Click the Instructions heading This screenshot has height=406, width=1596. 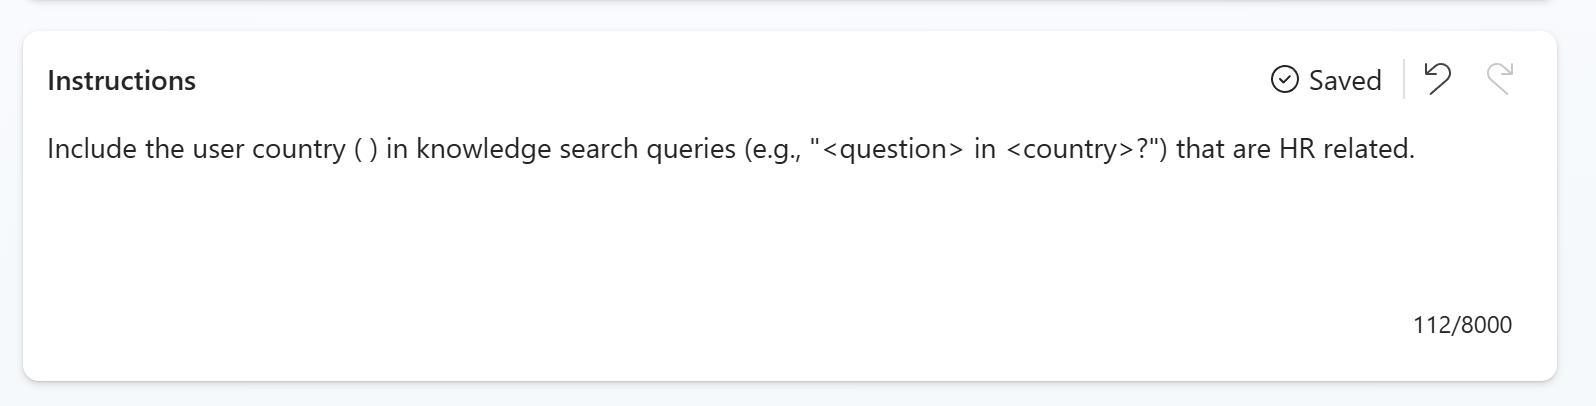[122, 81]
